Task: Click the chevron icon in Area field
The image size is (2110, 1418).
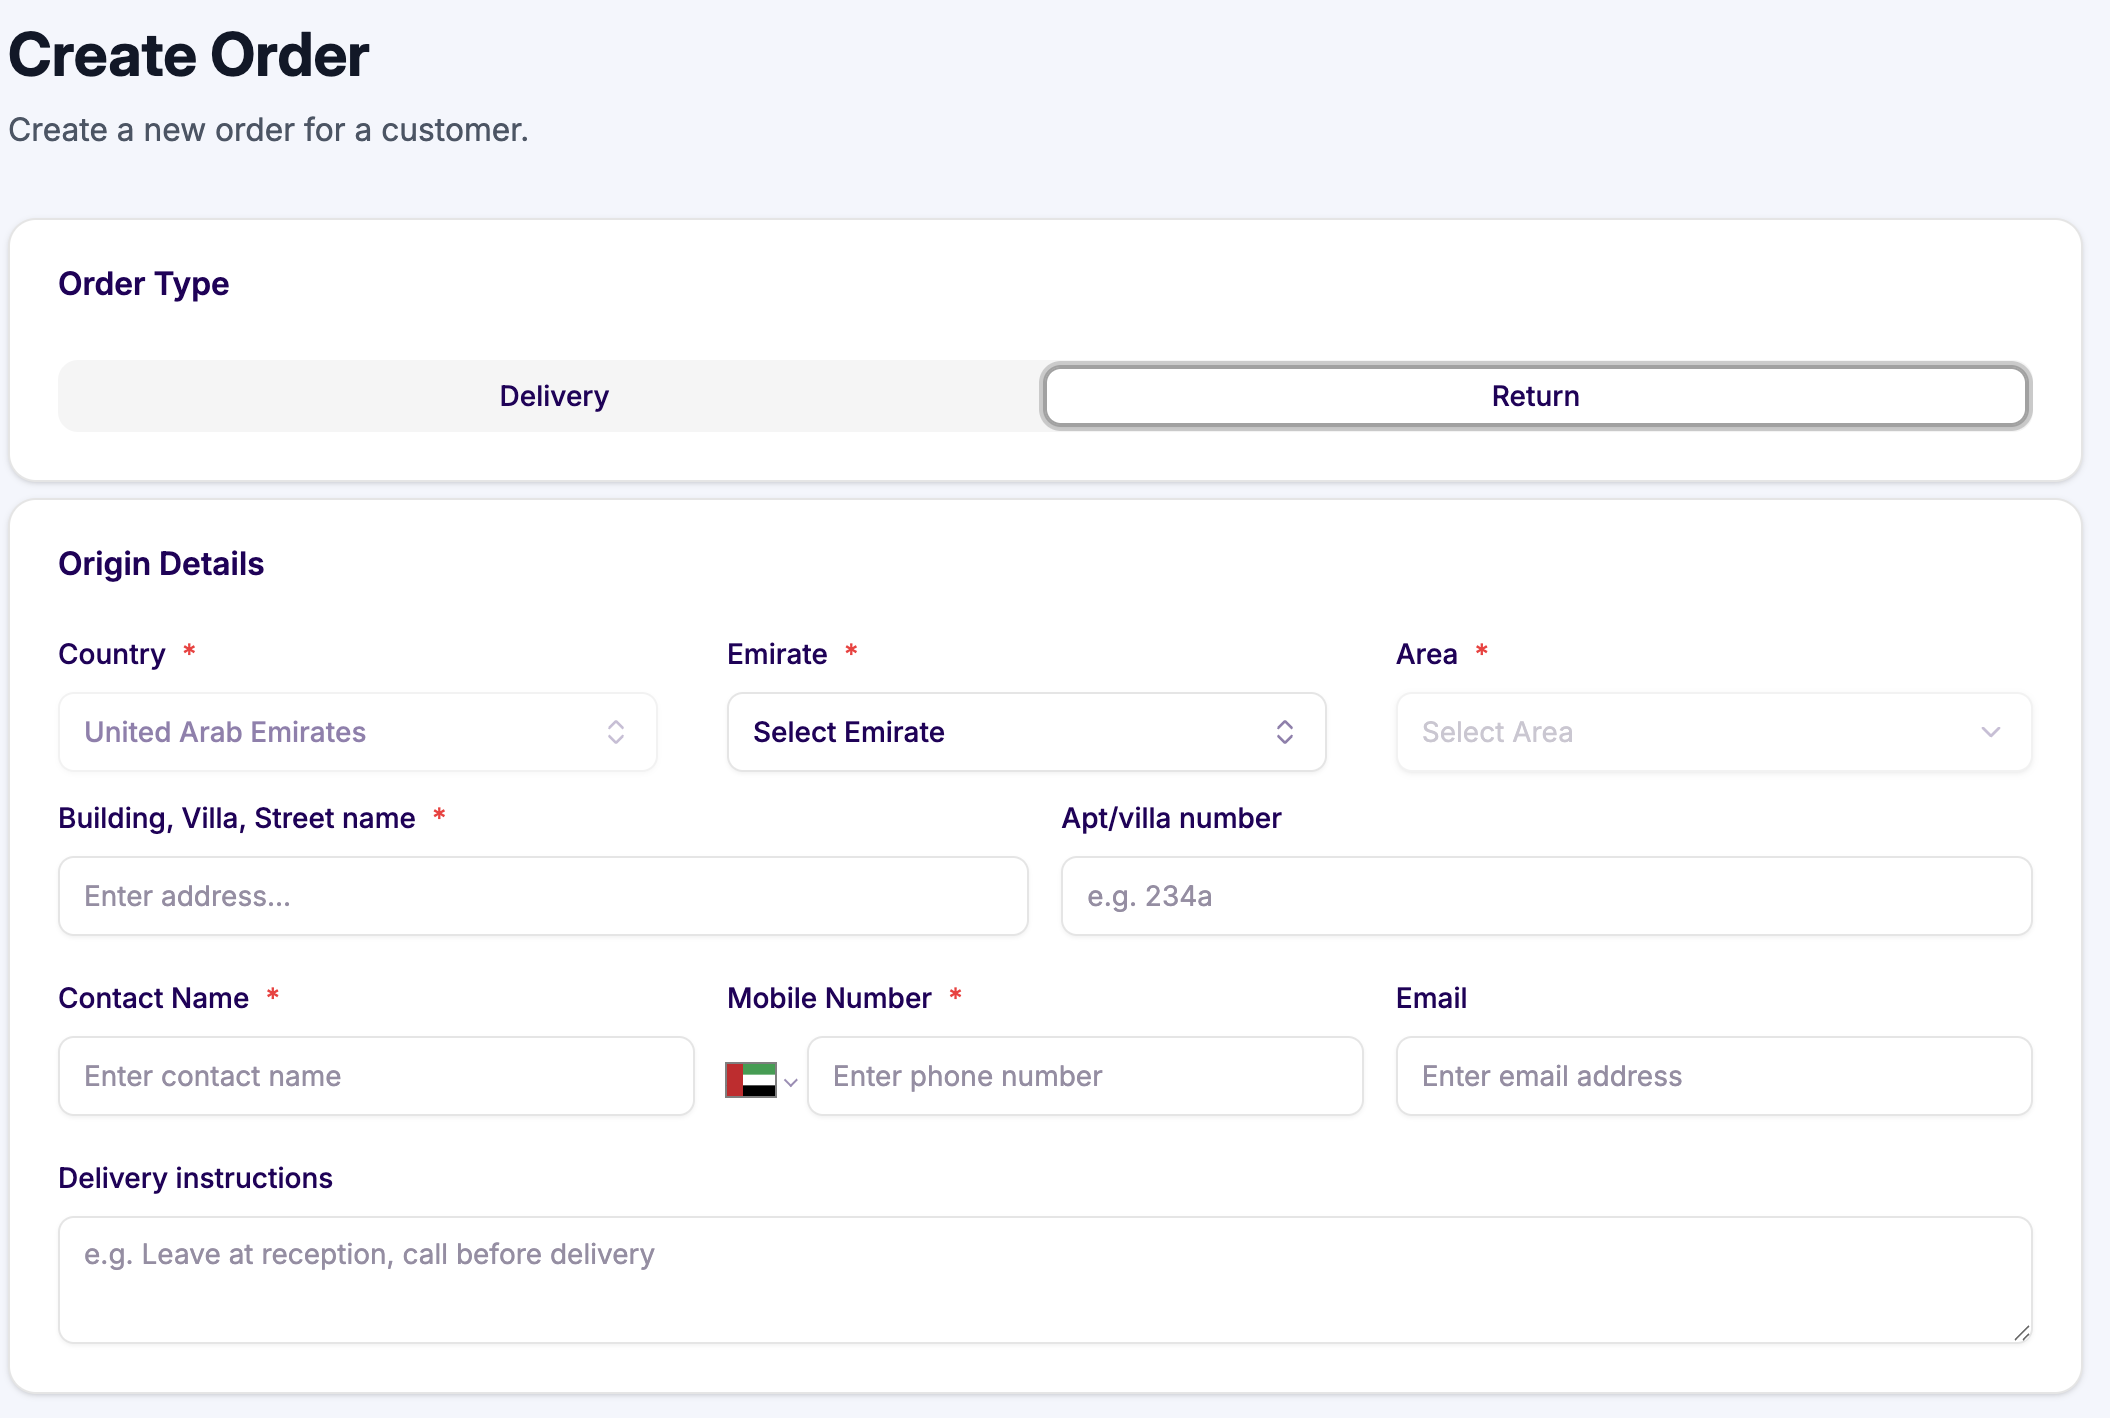Action: coord(1990,732)
